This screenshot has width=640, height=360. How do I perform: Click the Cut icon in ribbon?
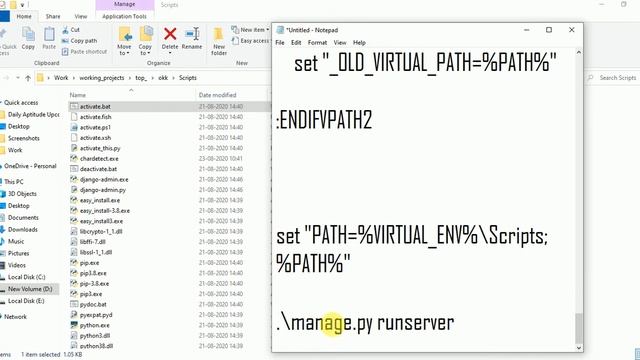(x=65, y=30)
